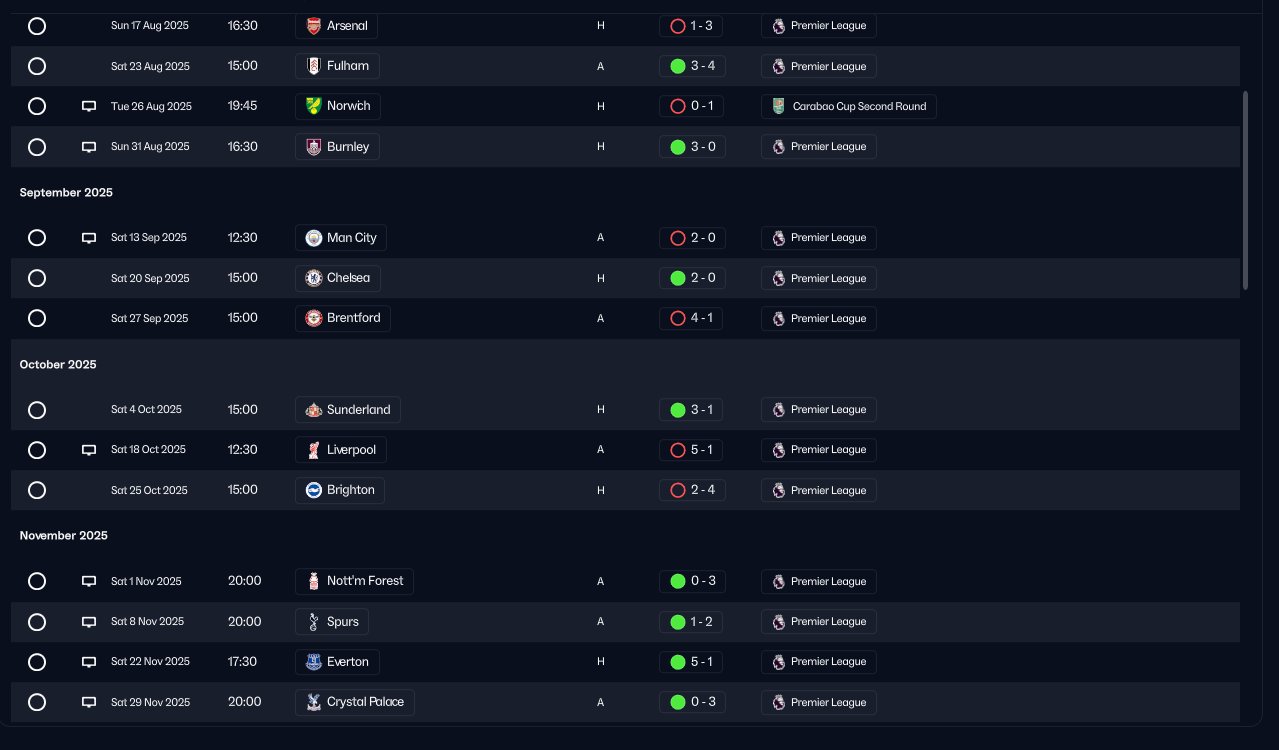Viewport: 1279px width, 750px height.
Task: Open the 5 - 1 Everton score result
Action: pos(691,662)
